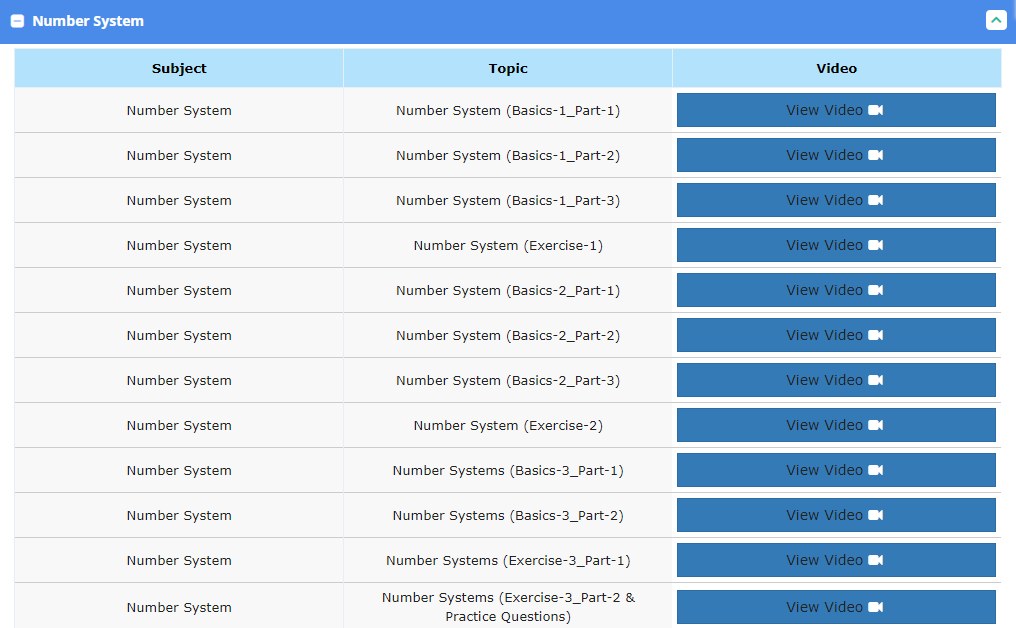Click camera icon in Exercise-1 row
Viewport: 1016px width, 628px height.
pyautogui.click(x=875, y=245)
